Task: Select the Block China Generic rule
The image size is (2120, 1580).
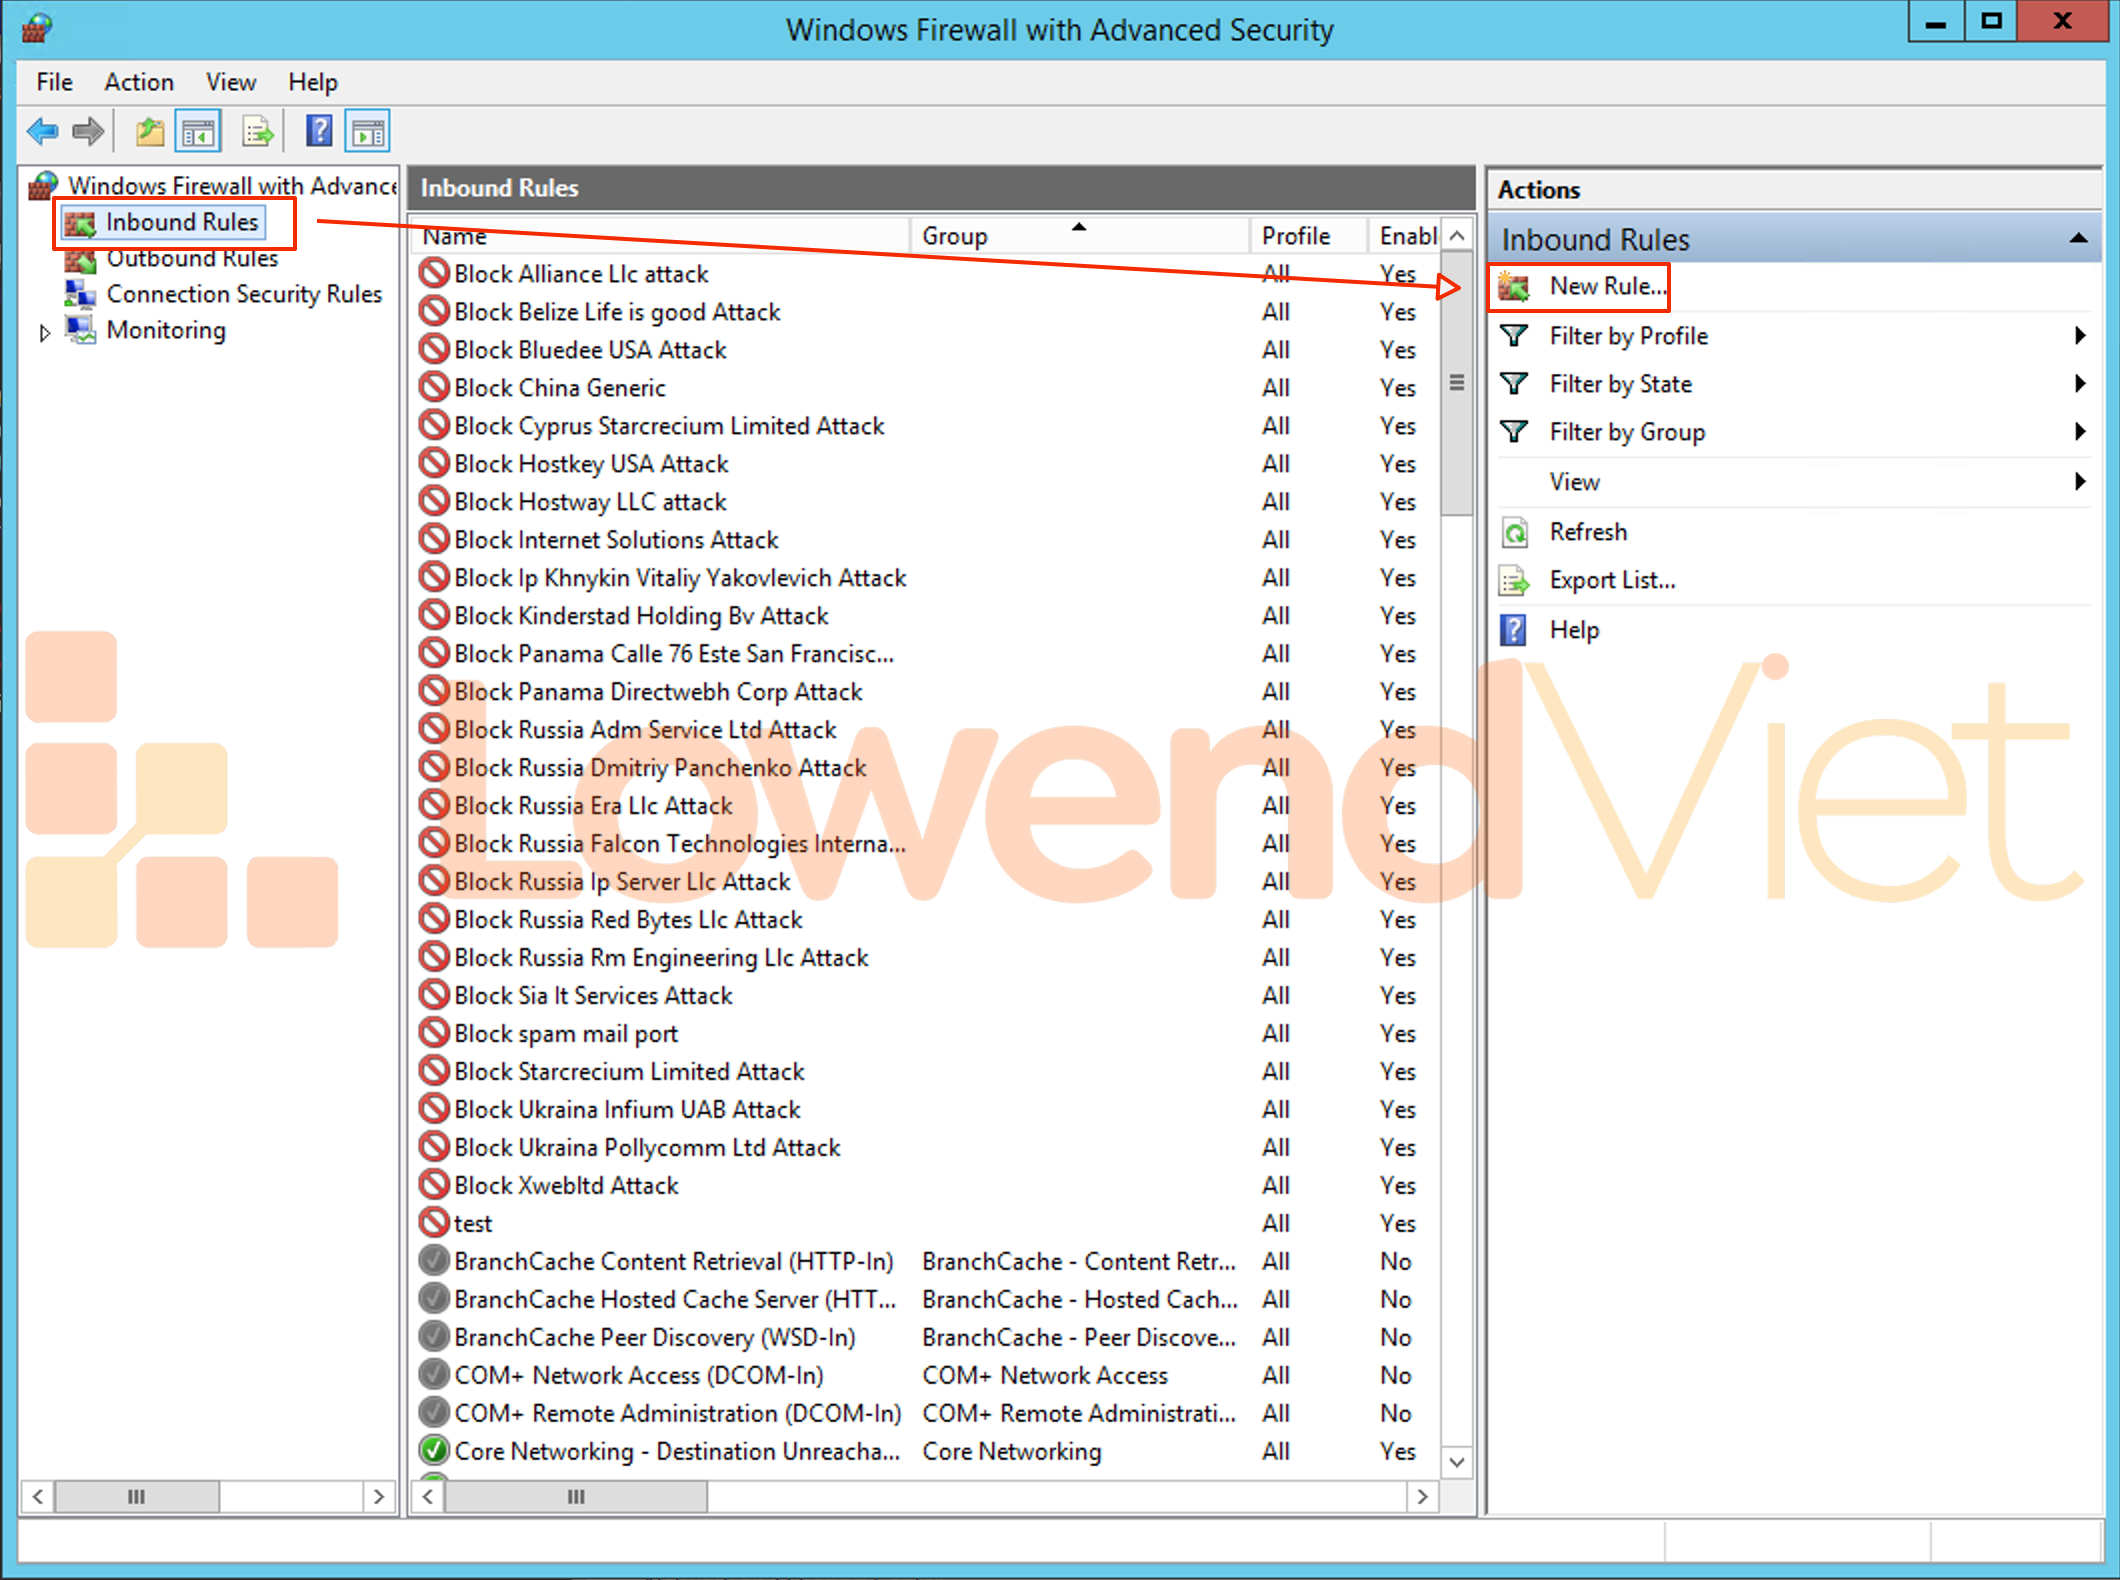Action: (x=559, y=388)
